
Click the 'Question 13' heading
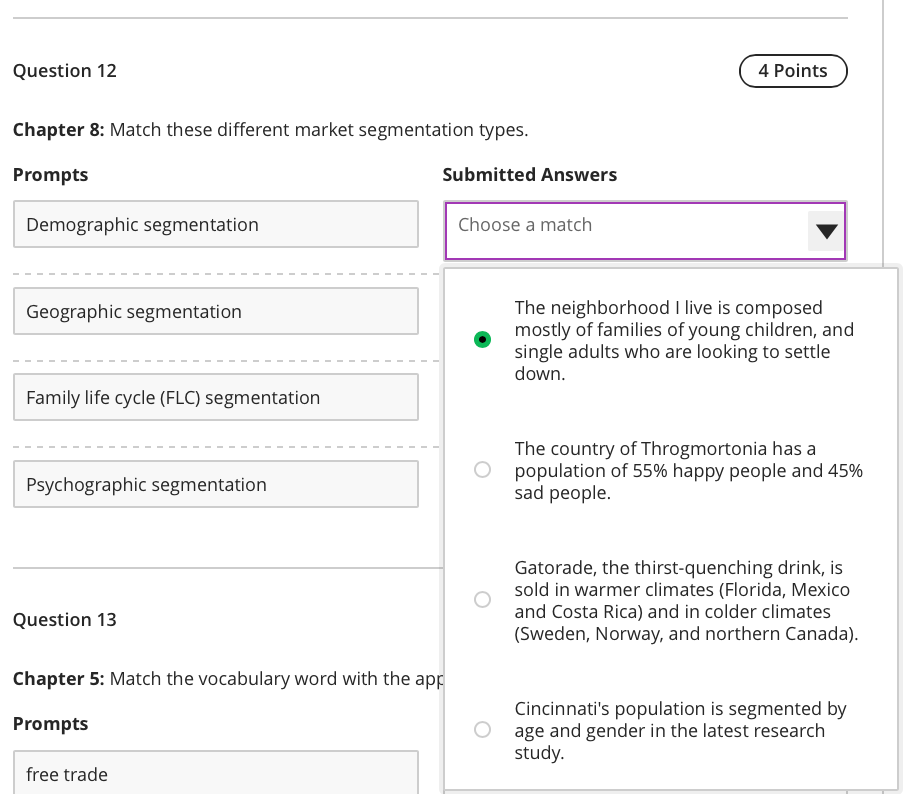pos(65,620)
